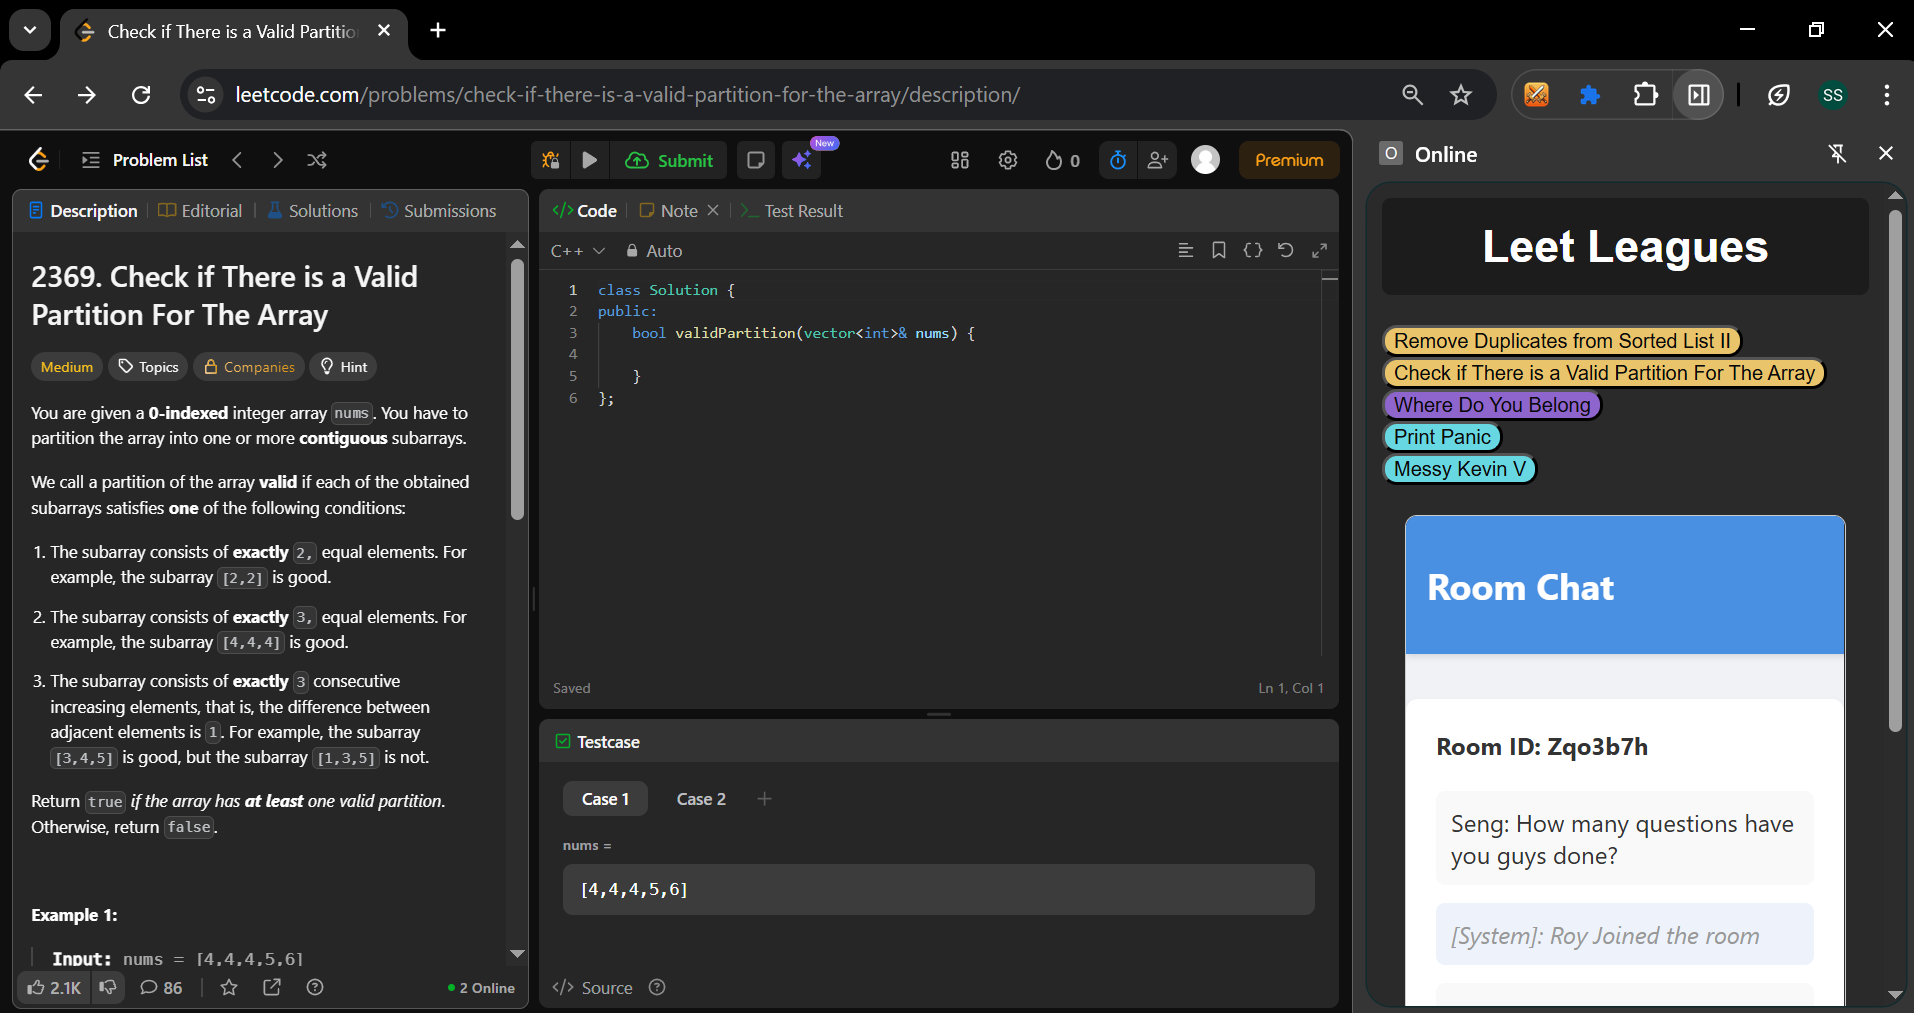Screen dimensions: 1914x1013
Task: Open layout grid icon
Action: (960, 160)
